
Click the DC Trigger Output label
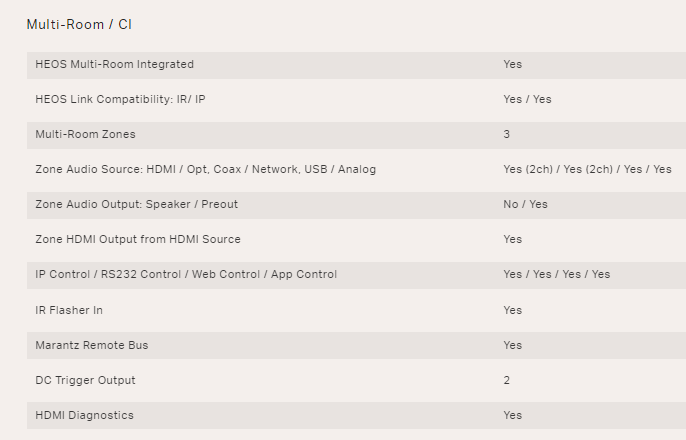tap(85, 380)
